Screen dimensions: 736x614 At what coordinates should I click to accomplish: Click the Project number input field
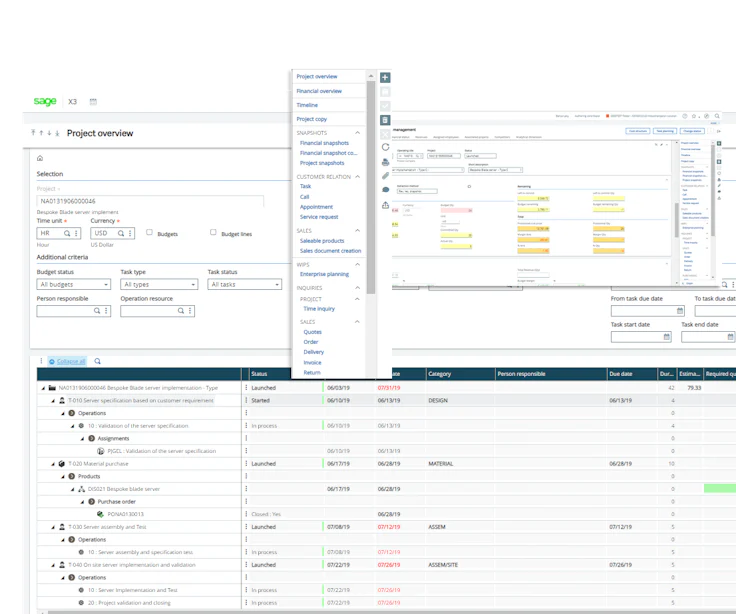tap(150, 201)
